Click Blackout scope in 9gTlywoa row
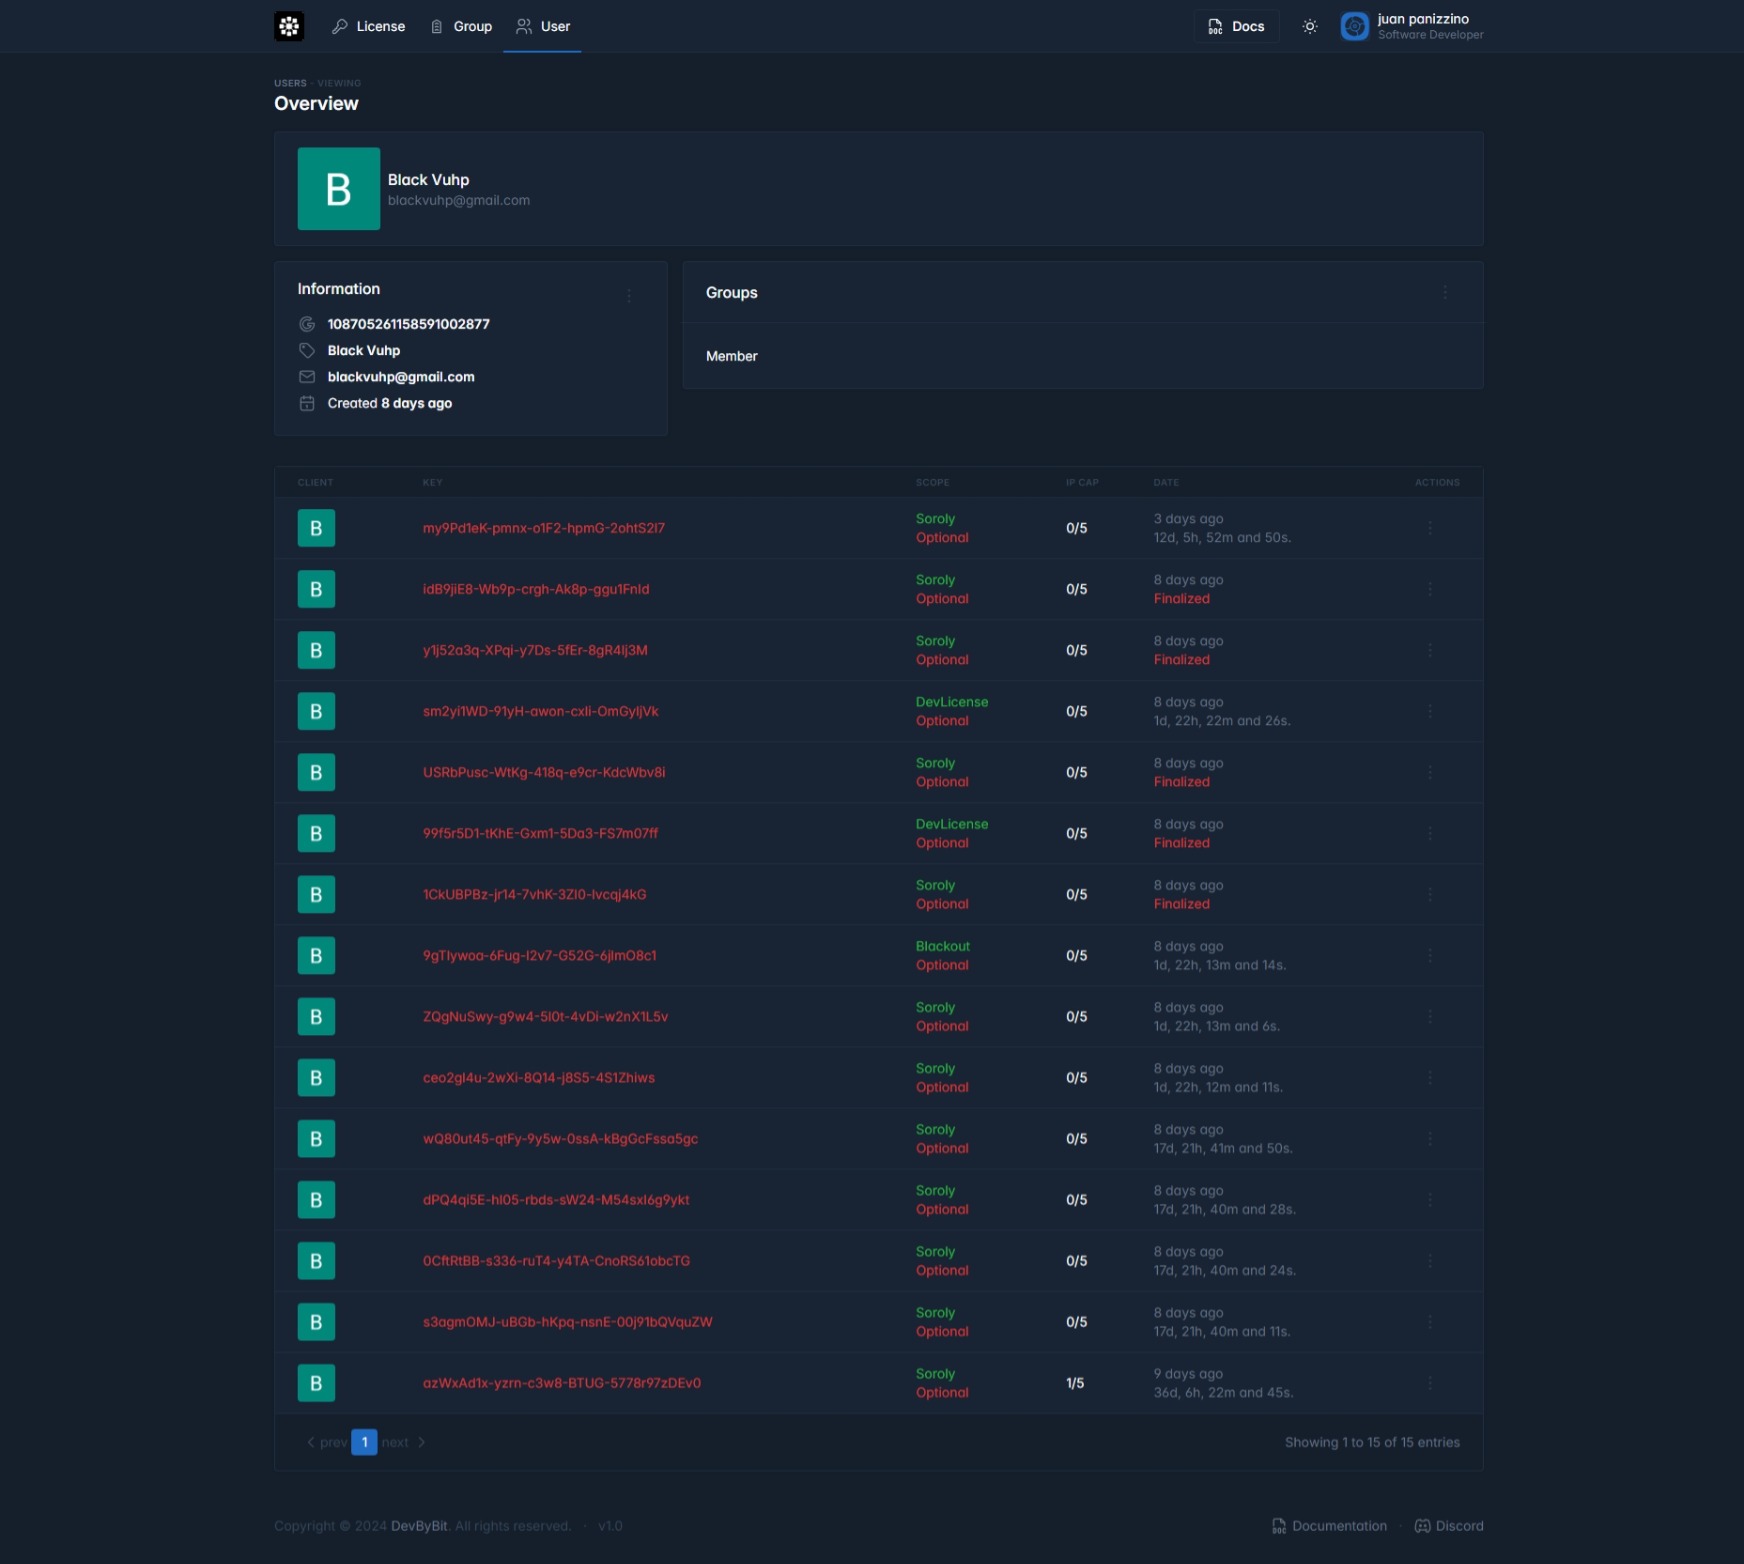This screenshot has height=1564, width=1744. tap(943, 946)
